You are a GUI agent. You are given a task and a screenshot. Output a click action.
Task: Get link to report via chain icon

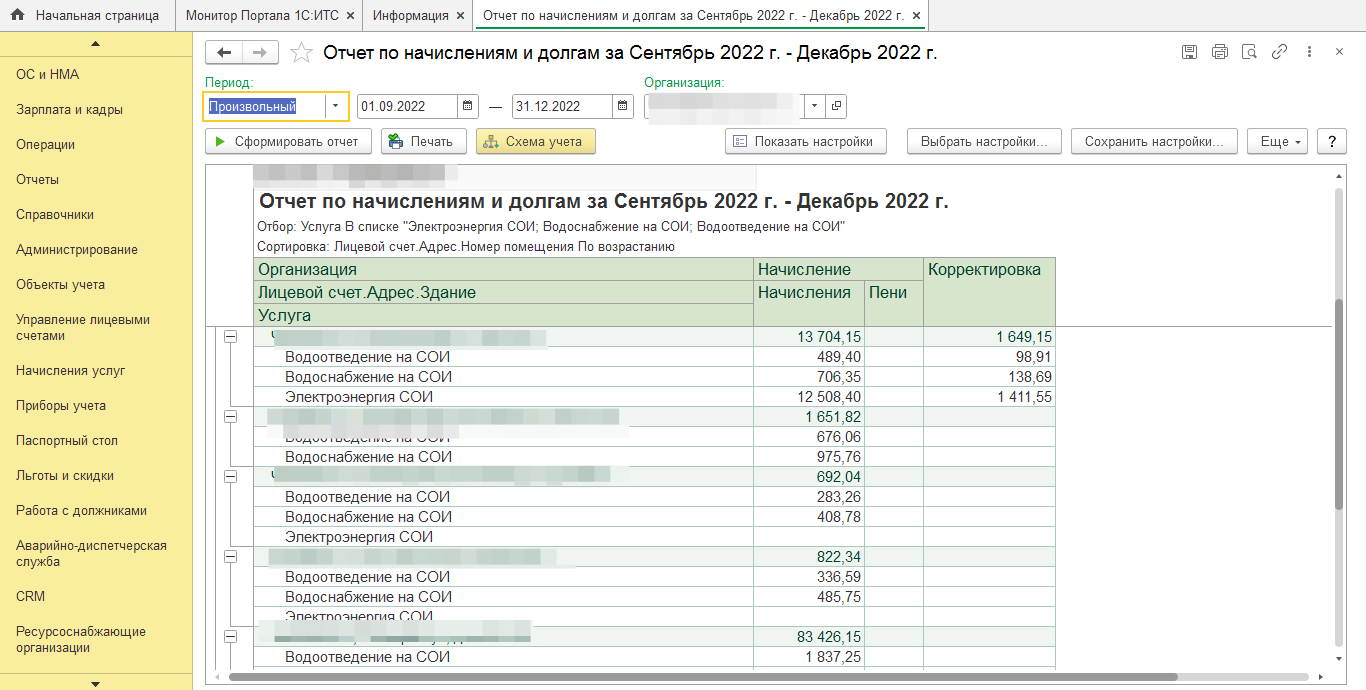[x=1278, y=53]
